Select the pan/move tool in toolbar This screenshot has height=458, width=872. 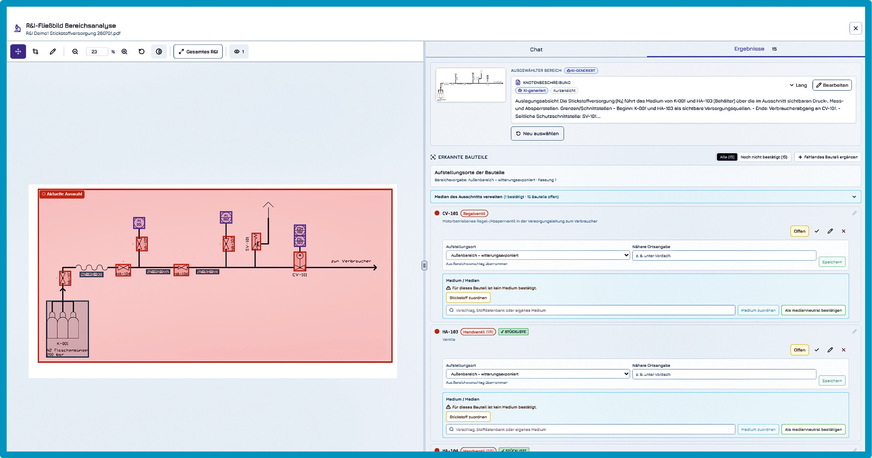pos(18,52)
